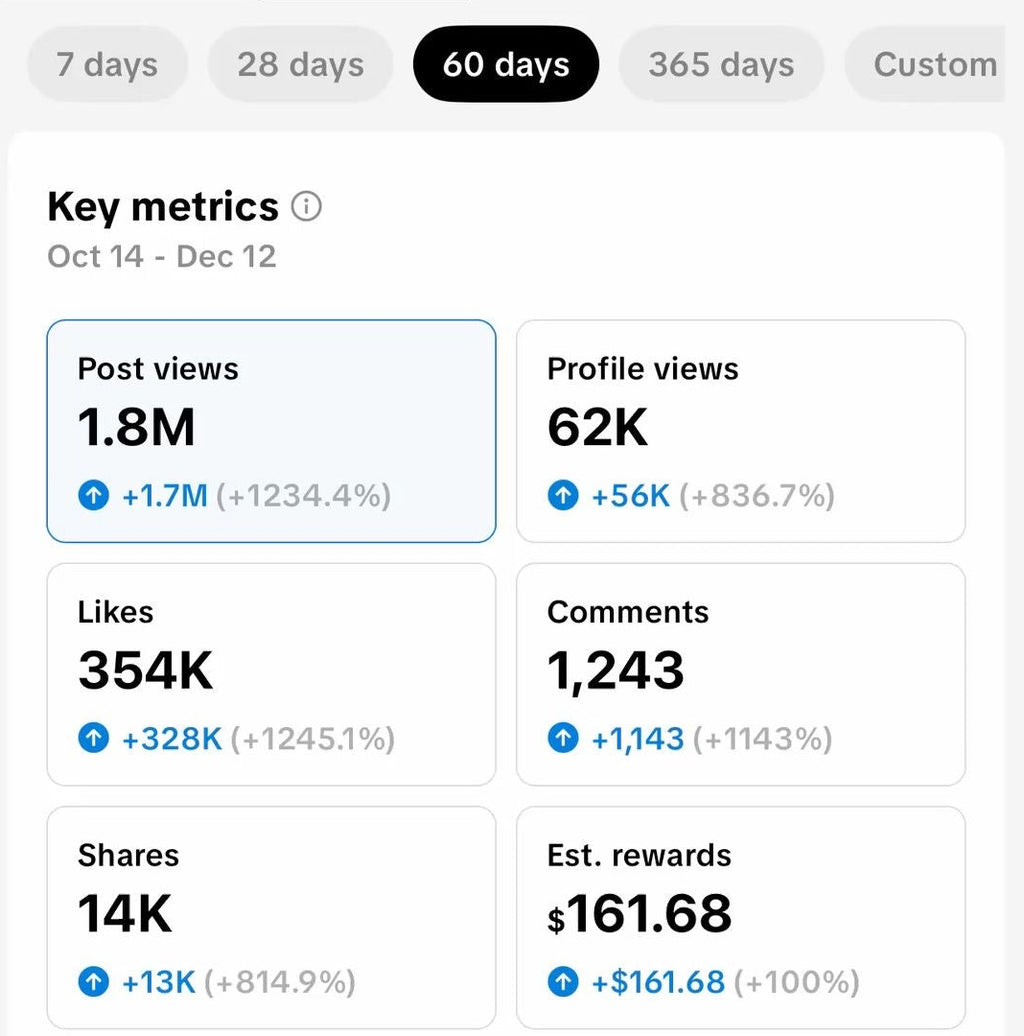Viewport: 1024px width, 1036px height.
Task: Click the up-arrow icon under Comments
Action: 563,739
